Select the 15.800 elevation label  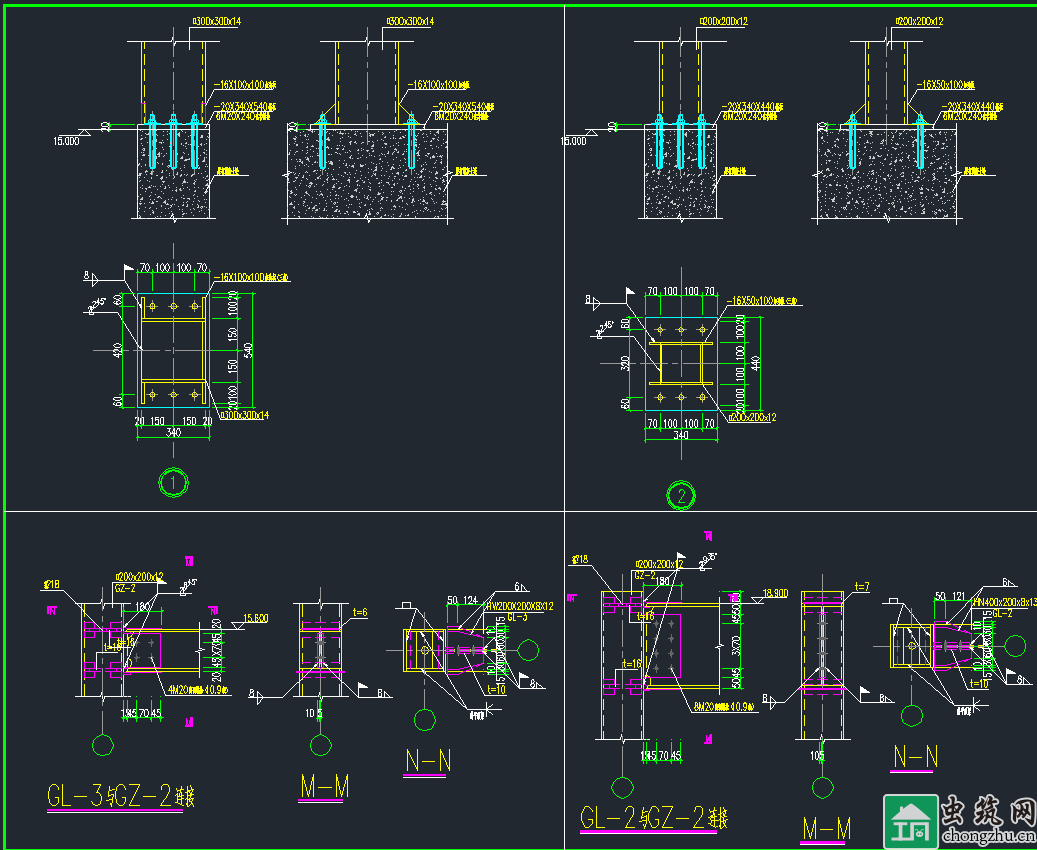tap(255, 618)
